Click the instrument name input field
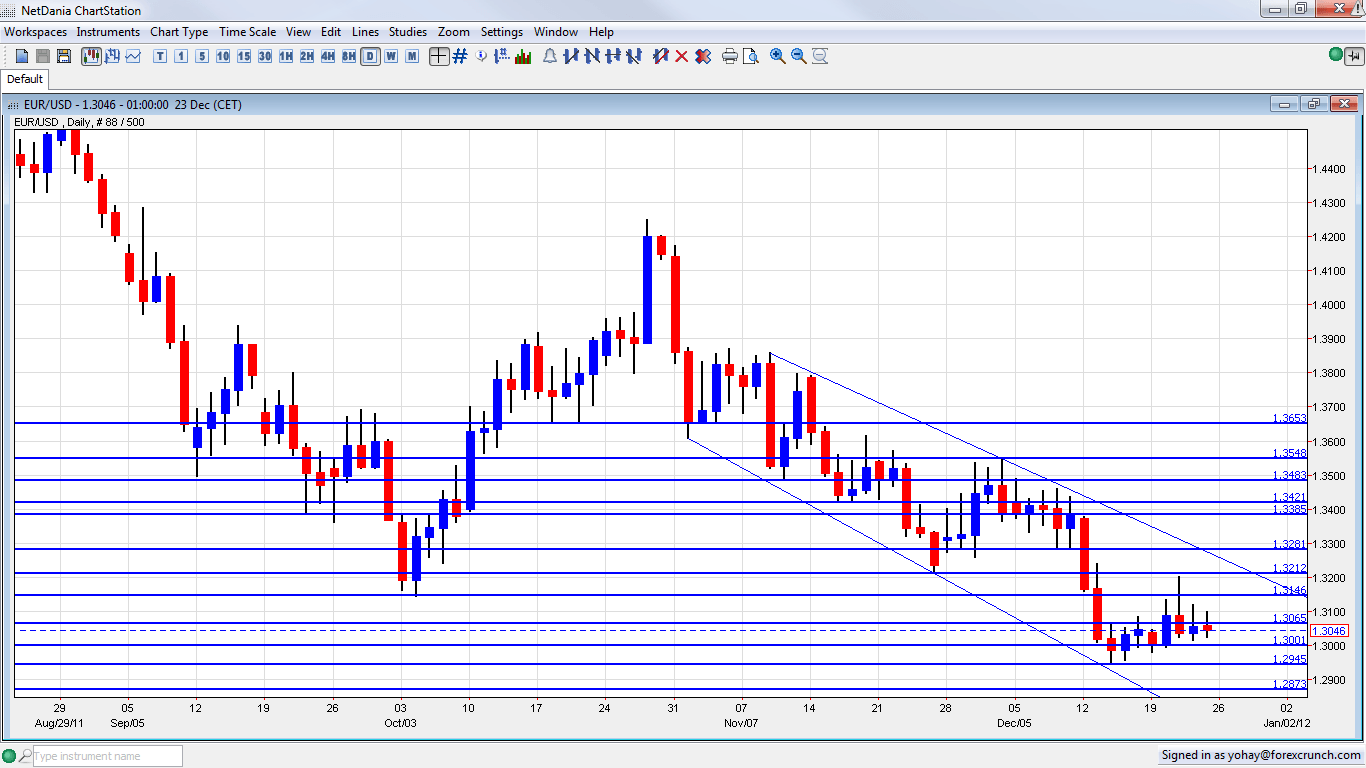Image resolution: width=1366 pixels, height=768 pixels. pyautogui.click(x=103, y=755)
